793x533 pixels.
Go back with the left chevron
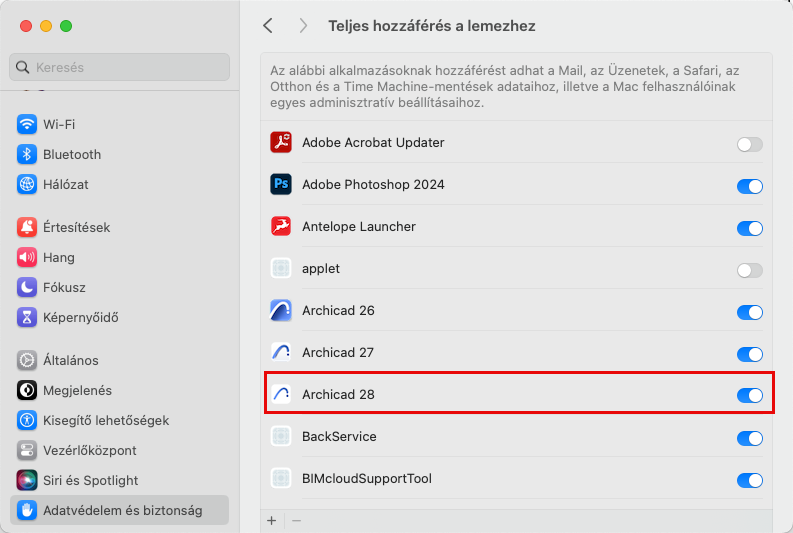tap(268, 25)
